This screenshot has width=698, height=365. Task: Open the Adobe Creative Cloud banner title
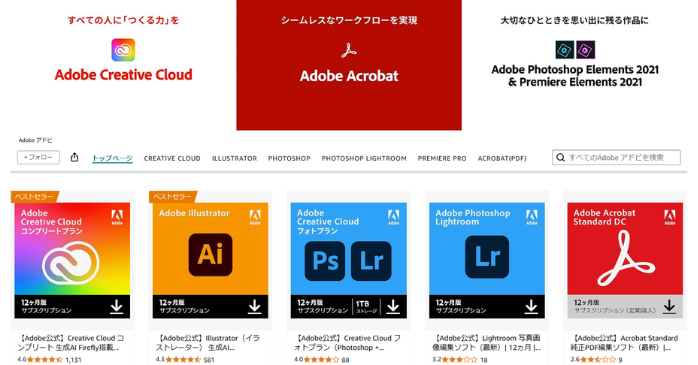pos(123,75)
